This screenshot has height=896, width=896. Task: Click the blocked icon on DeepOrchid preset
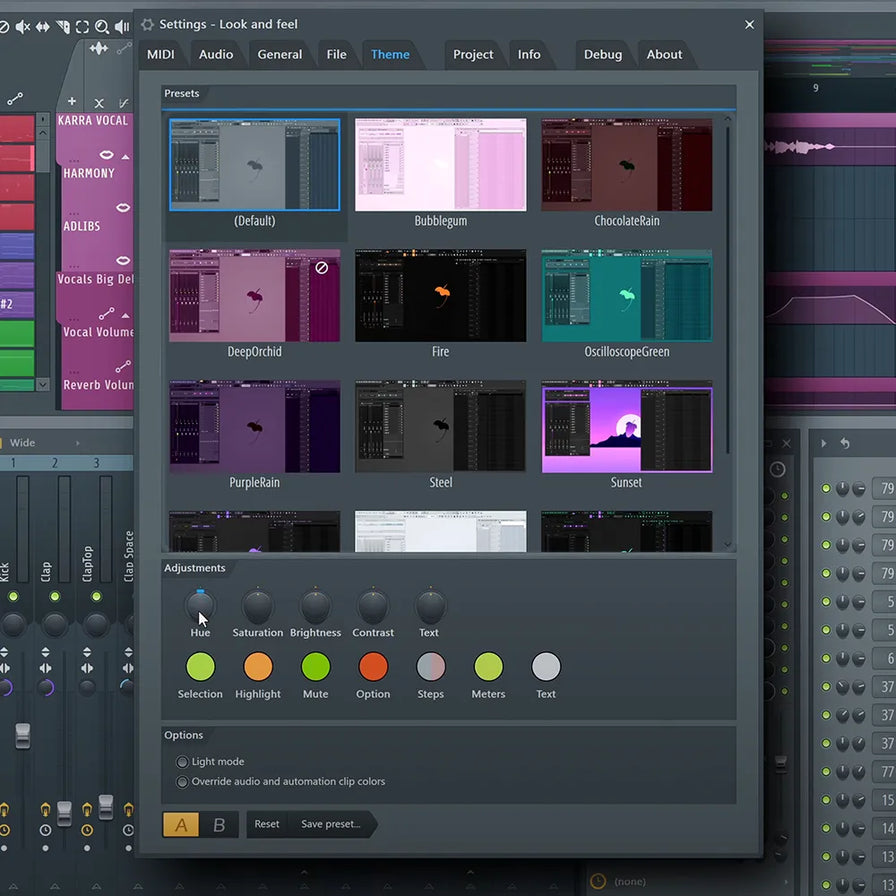click(322, 267)
